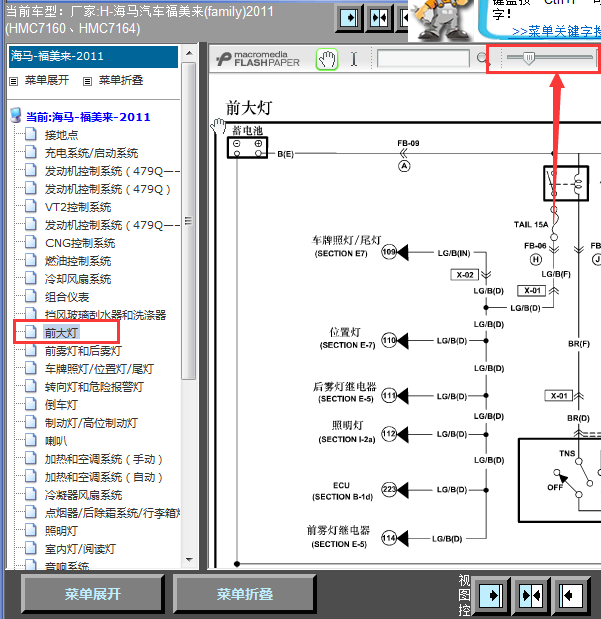Click the bottom view control left-arrow icon
Viewport: 601px width, 619px height.
[x=571, y=595]
